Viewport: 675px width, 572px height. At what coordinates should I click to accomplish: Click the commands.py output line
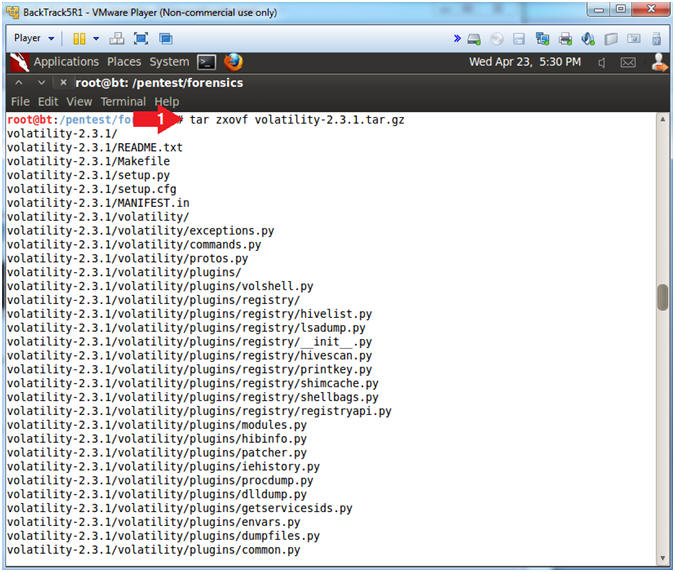(134, 244)
